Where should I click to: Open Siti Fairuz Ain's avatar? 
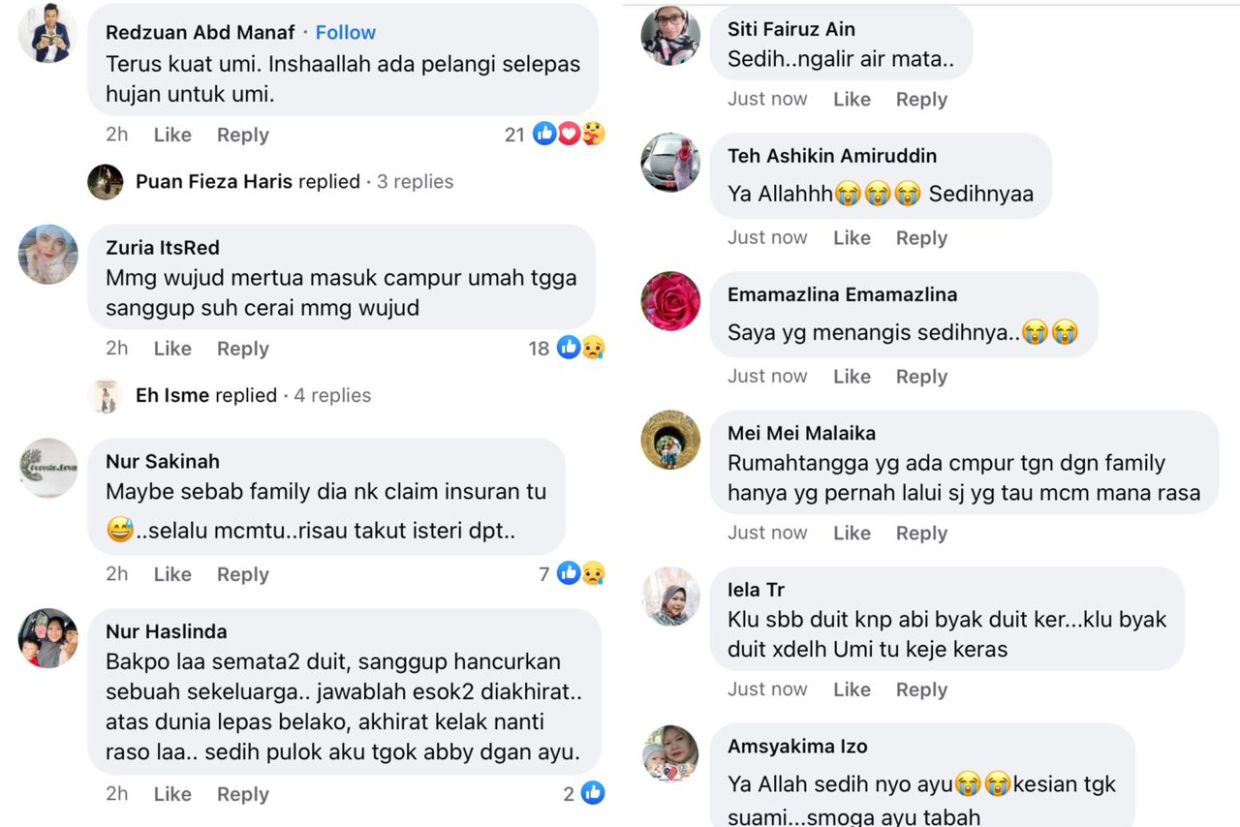point(670,35)
